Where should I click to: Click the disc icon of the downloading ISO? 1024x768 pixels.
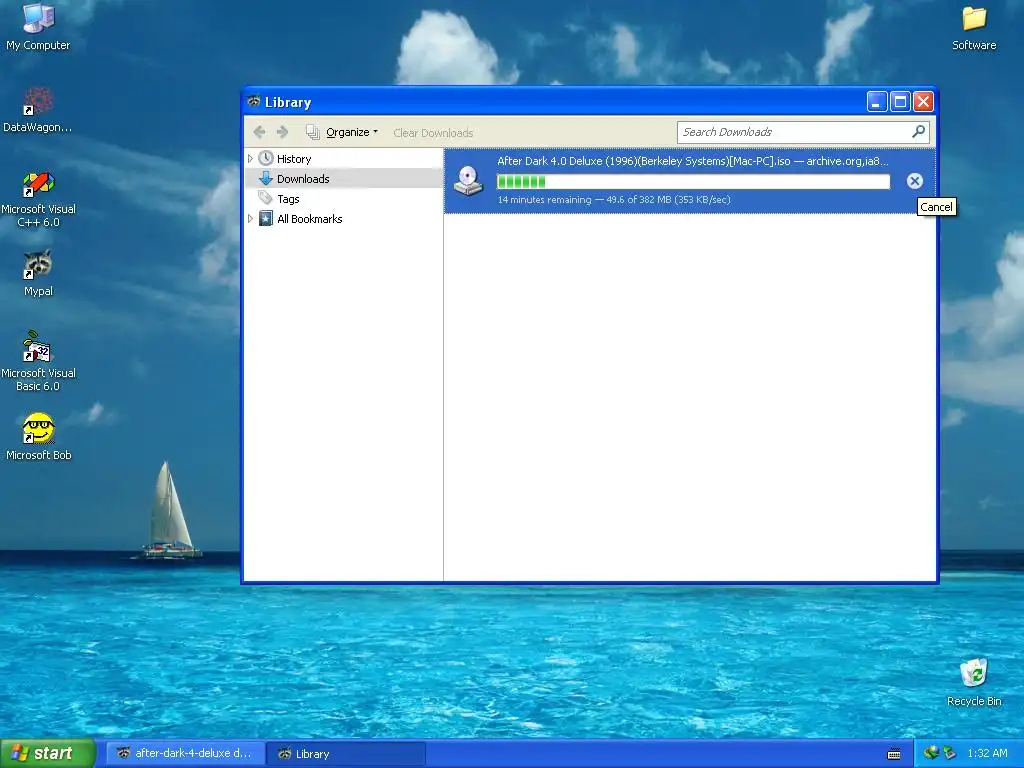click(468, 181)
